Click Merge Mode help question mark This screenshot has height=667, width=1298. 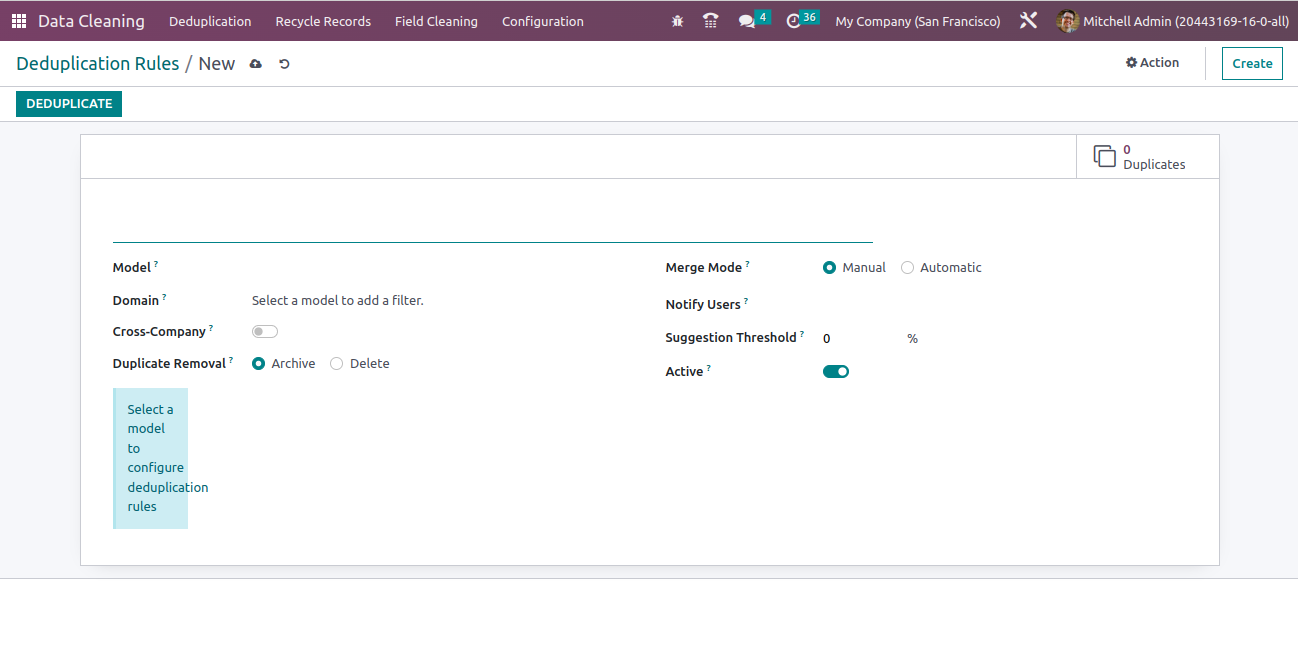747,264
